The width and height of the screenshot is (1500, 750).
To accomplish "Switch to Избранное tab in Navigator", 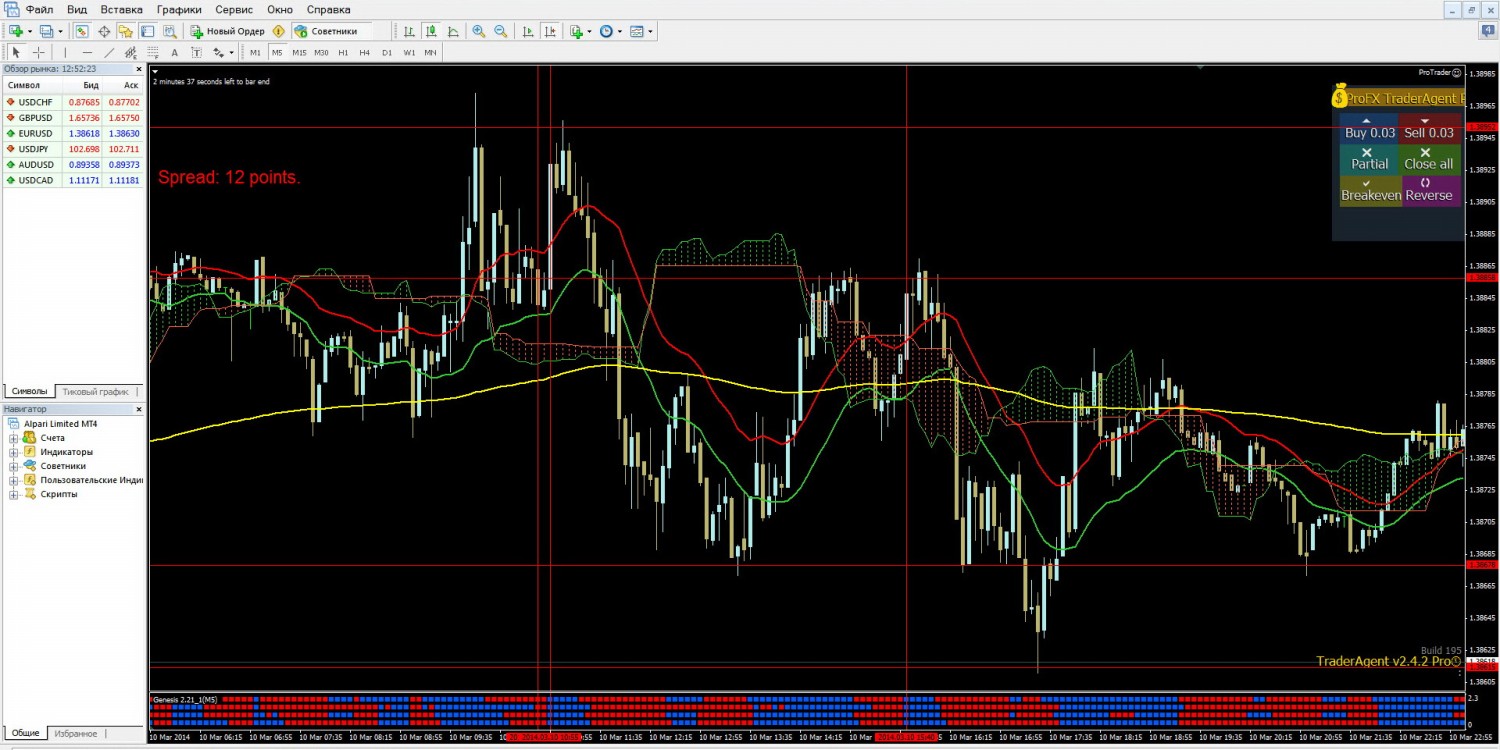I will [x=76, y=733].
